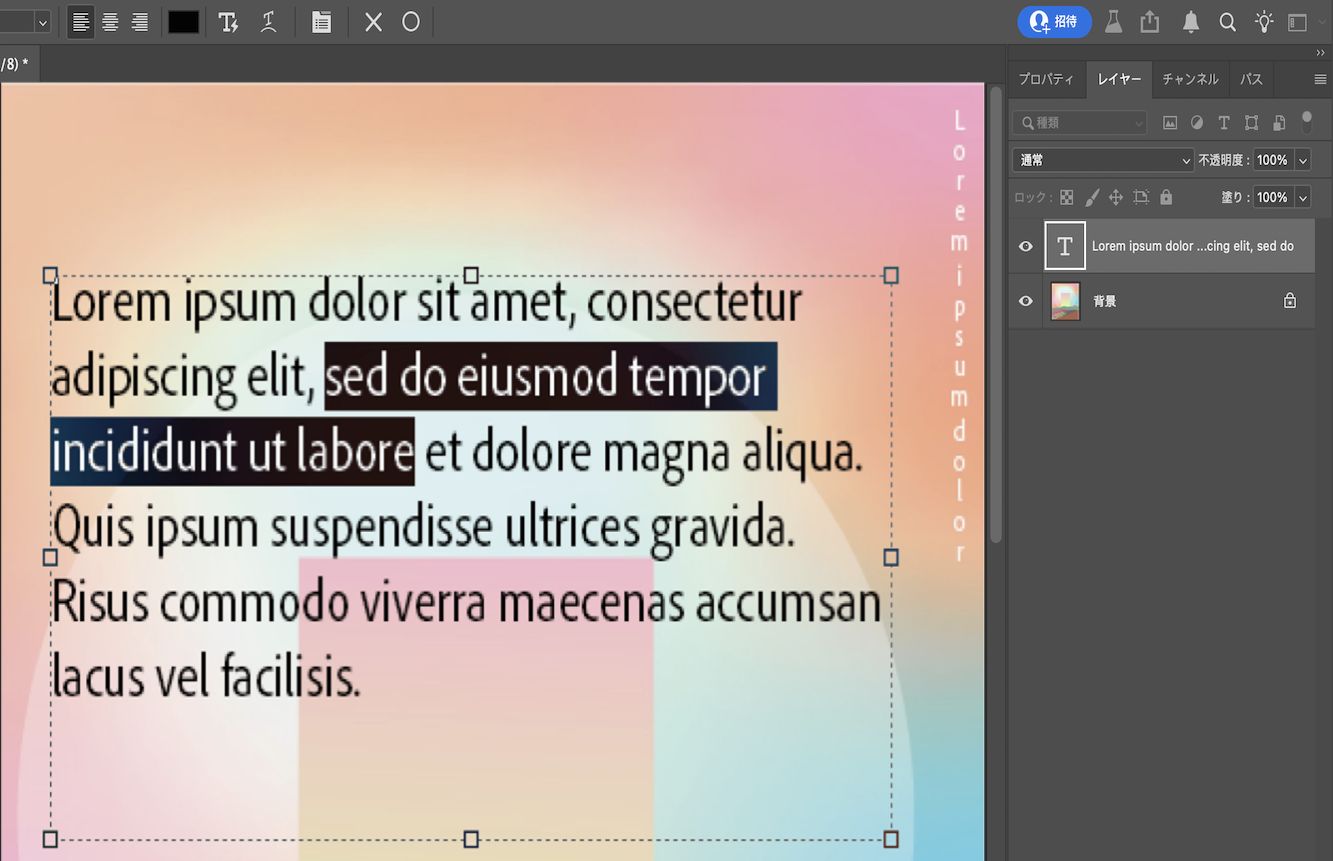Select right text alignment
Viewport: 1333px width, 861px height.
coord(140,21)
